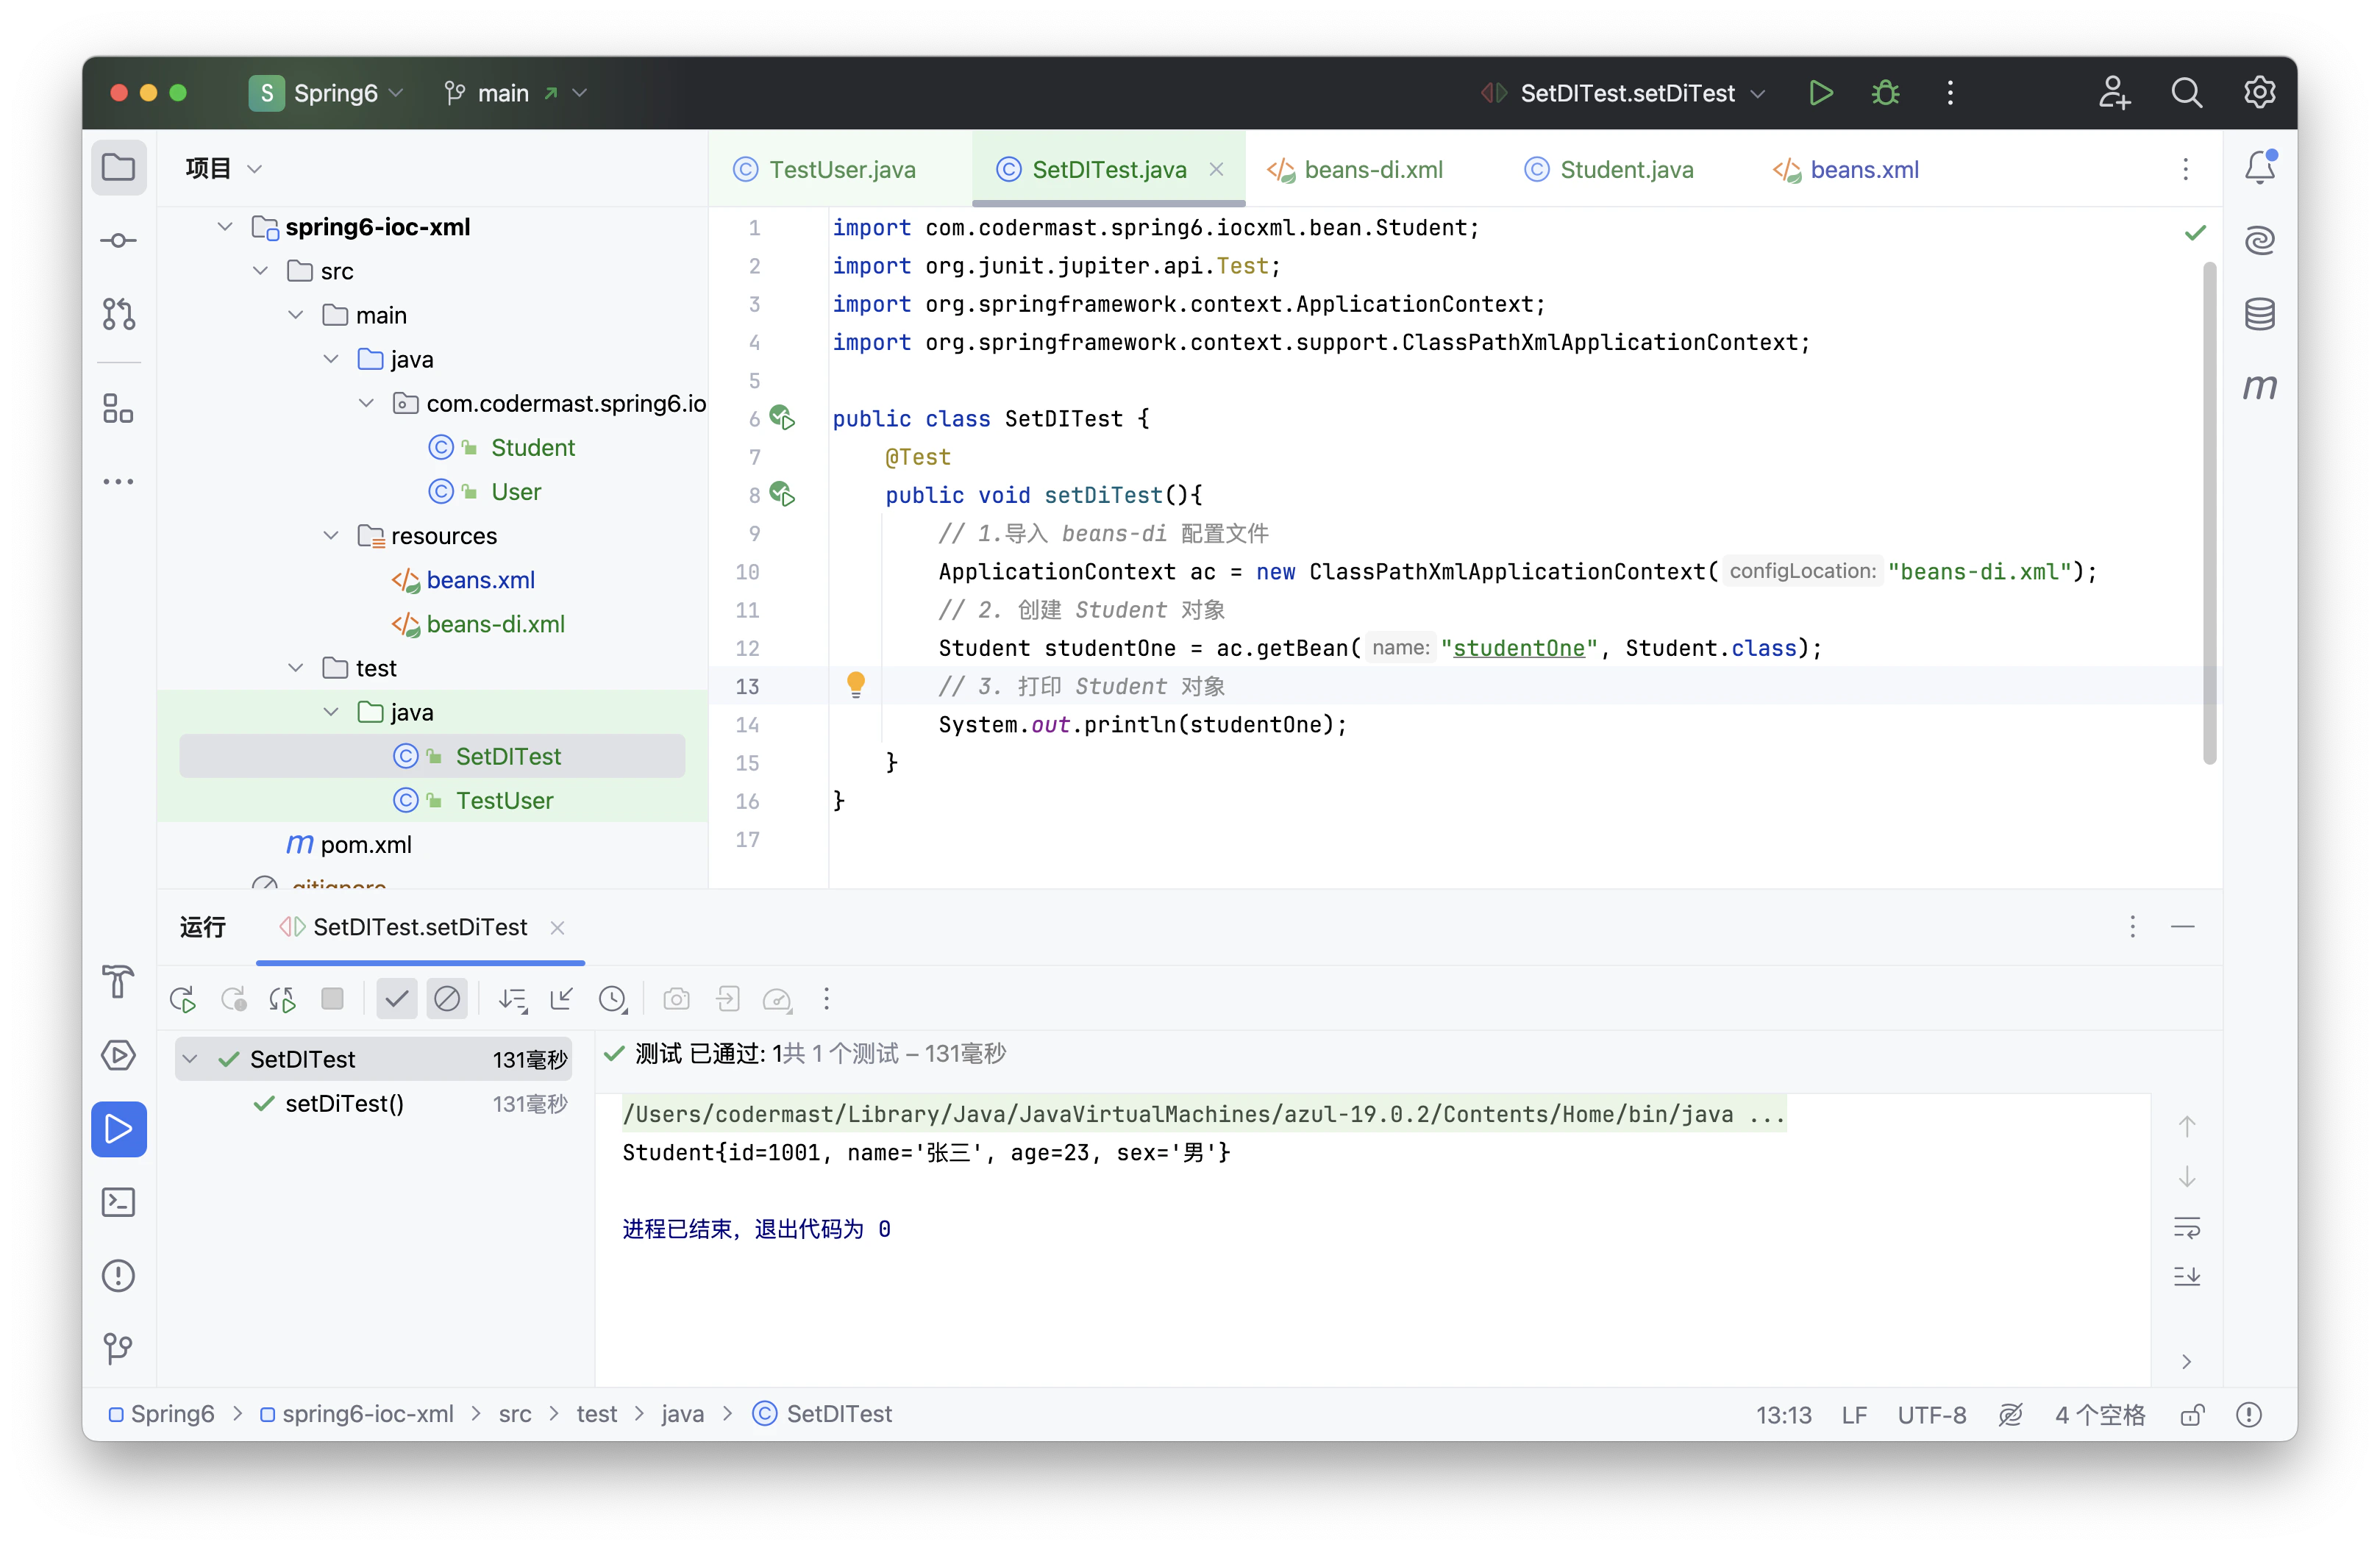Open the Terminal tool window
The width and height of the screenshot is (2380, 1550).
point(118,1202)
